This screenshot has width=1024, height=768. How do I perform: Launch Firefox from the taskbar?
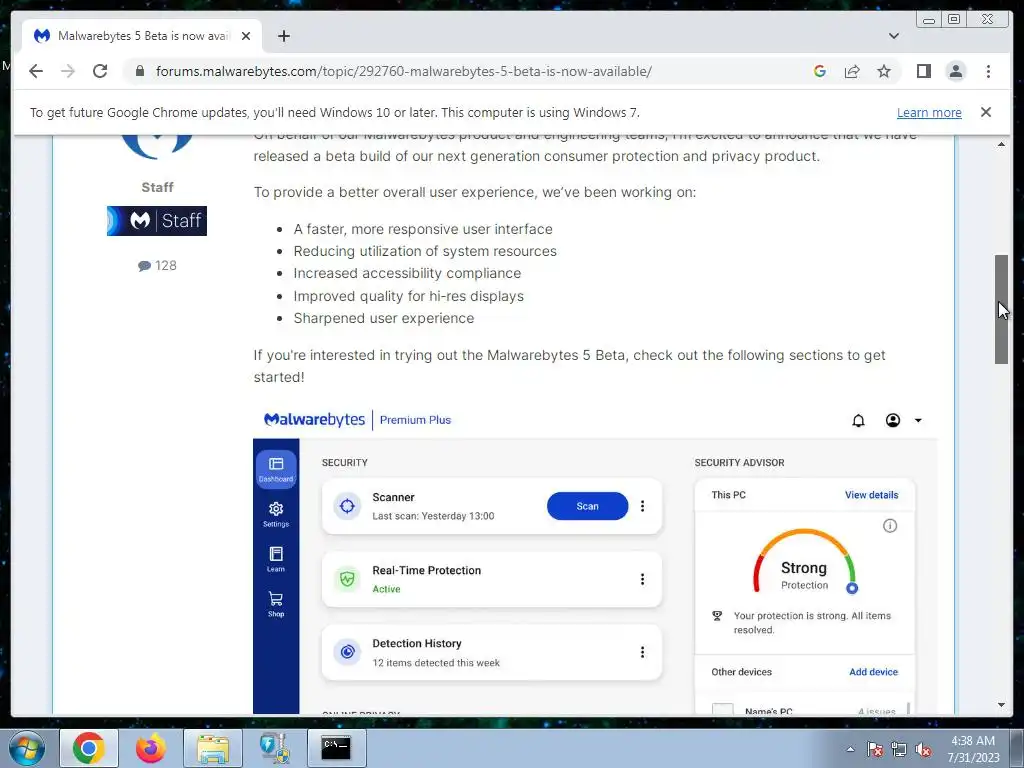coord(151,748)
